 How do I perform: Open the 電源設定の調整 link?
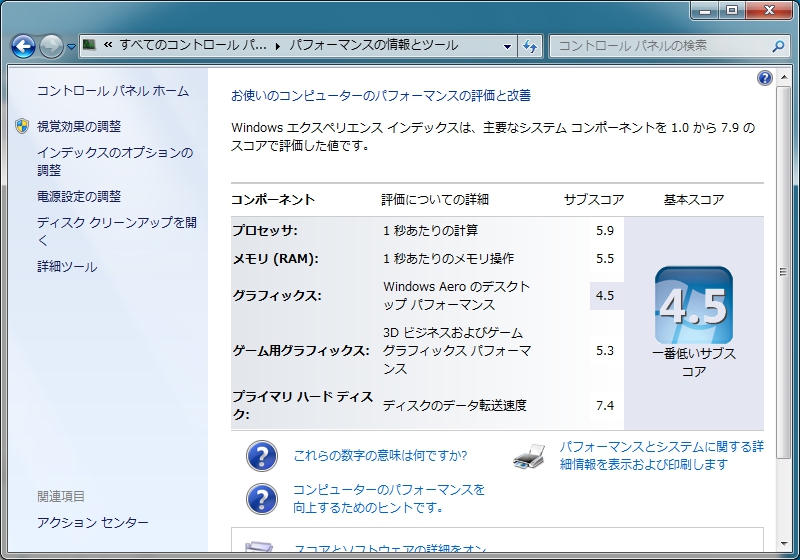79,196
